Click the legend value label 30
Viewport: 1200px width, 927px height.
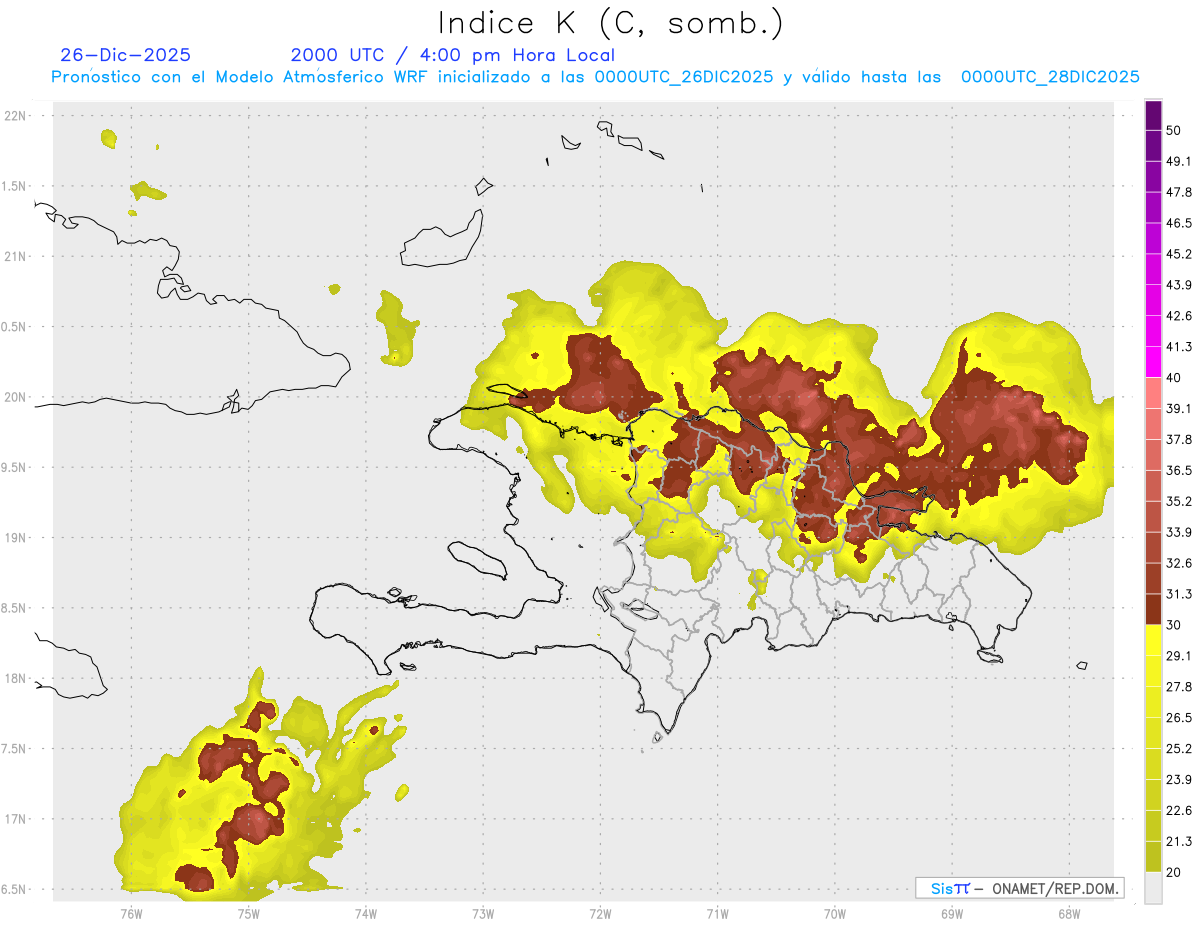[x=1175, y=625]
